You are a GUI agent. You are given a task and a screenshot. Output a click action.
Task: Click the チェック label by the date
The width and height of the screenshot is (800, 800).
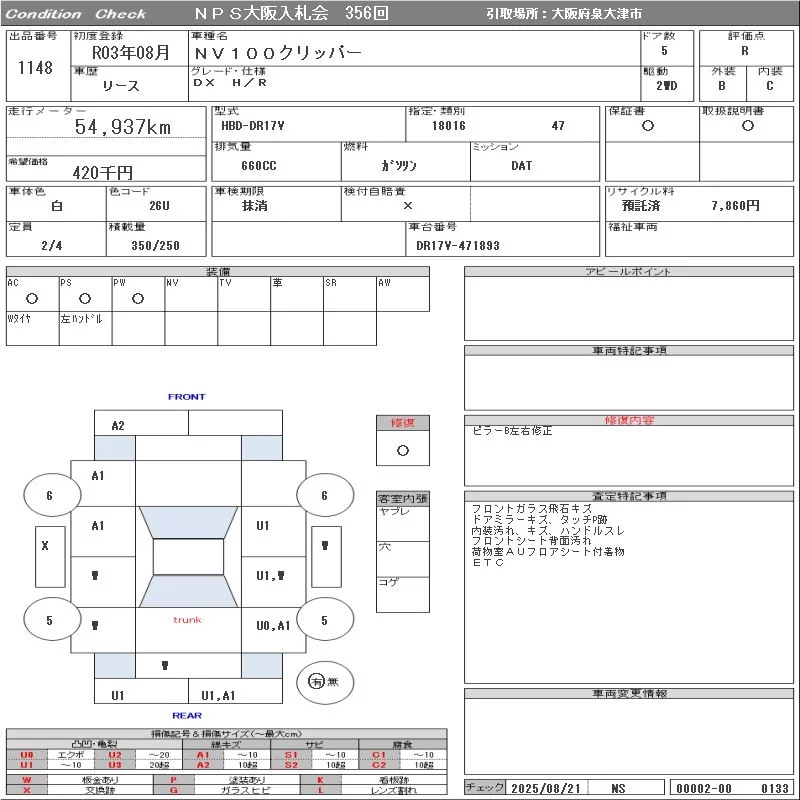click(x=485, y=788)
